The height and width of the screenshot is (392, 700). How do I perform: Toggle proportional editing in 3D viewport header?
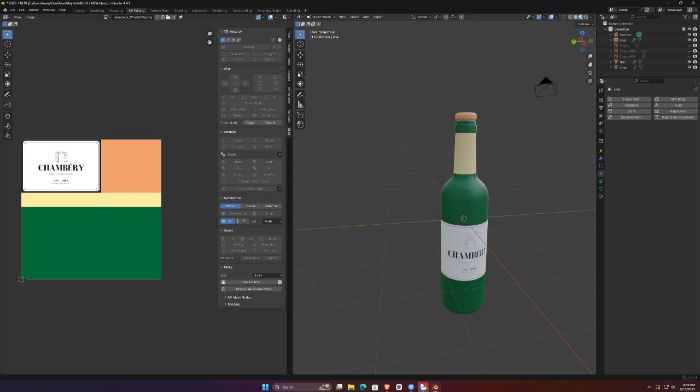point(462,17)
